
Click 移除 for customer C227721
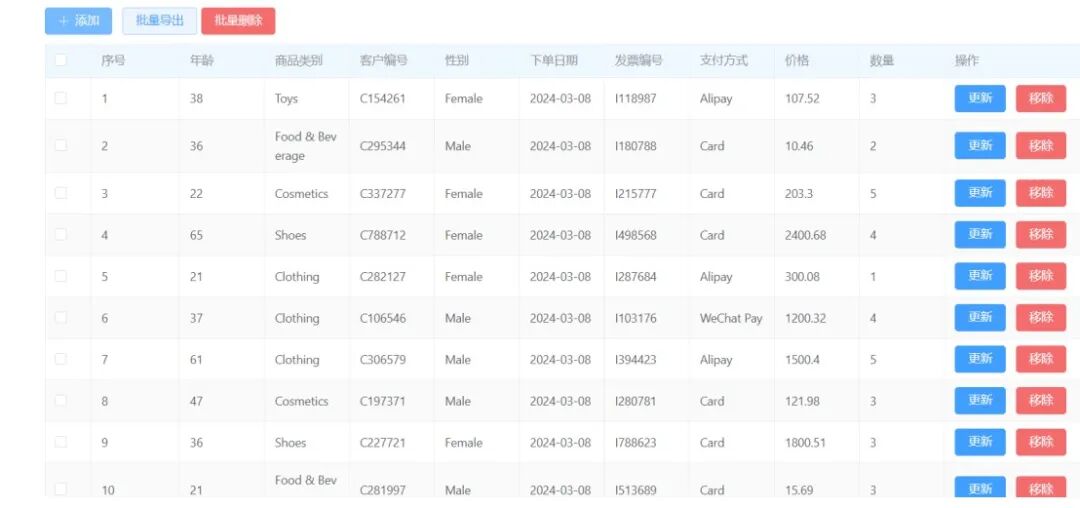pos(1041,442)
